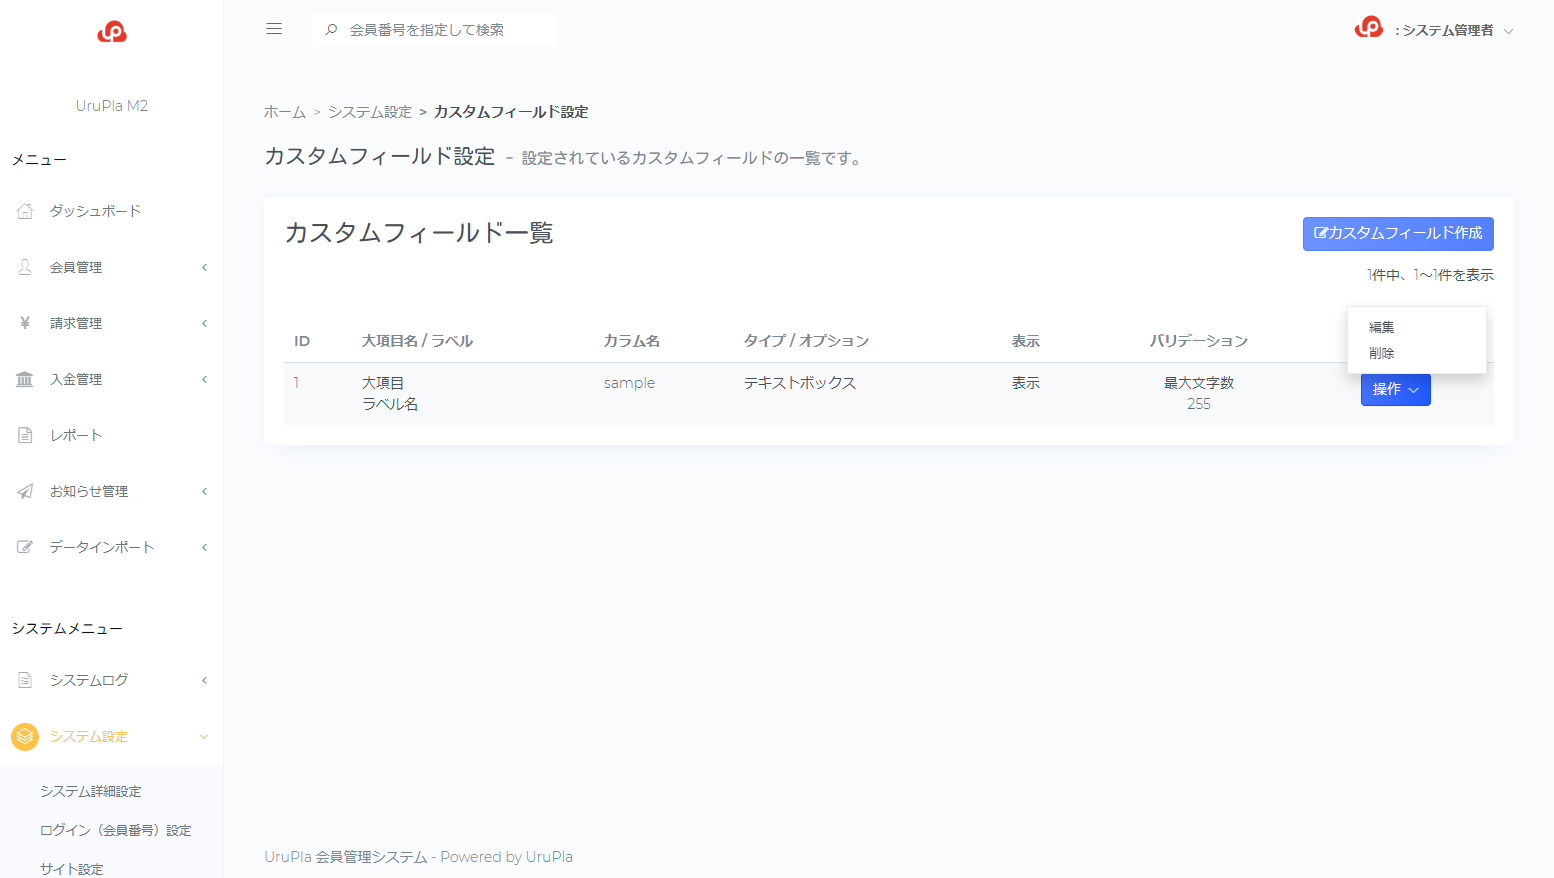This screenshot has width=1554, height=878.
Task: Toggle the hamburger menu icon
Action: click(x=274, y=29)
